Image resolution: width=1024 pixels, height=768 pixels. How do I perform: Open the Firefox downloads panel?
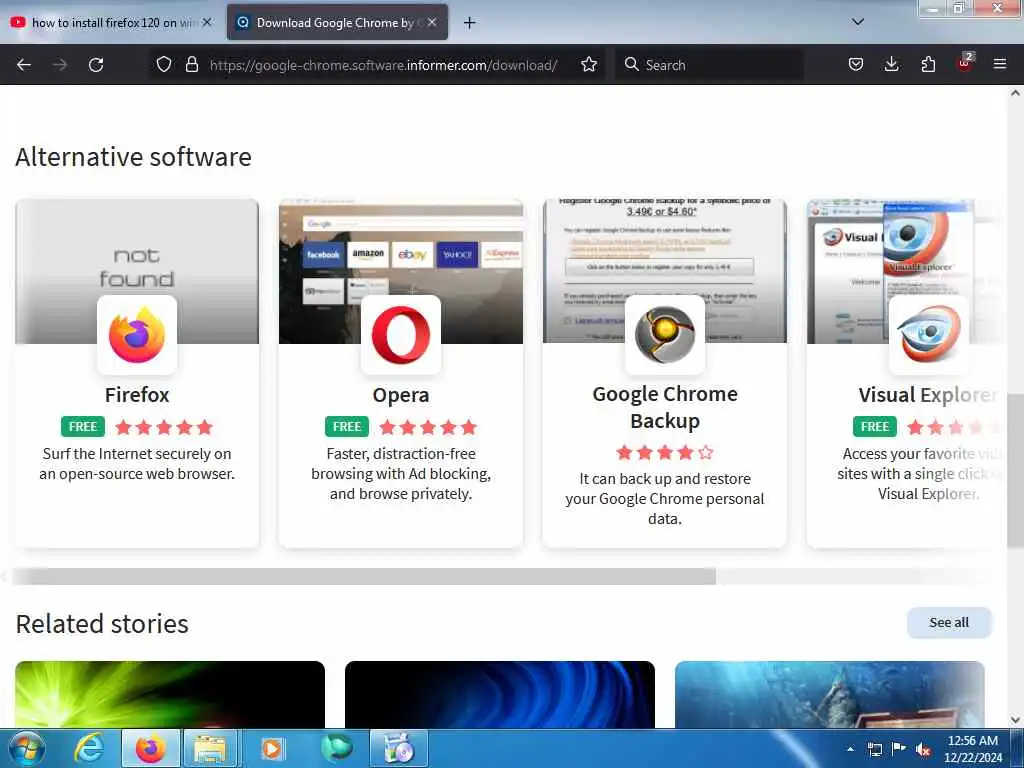coord(891,64)
